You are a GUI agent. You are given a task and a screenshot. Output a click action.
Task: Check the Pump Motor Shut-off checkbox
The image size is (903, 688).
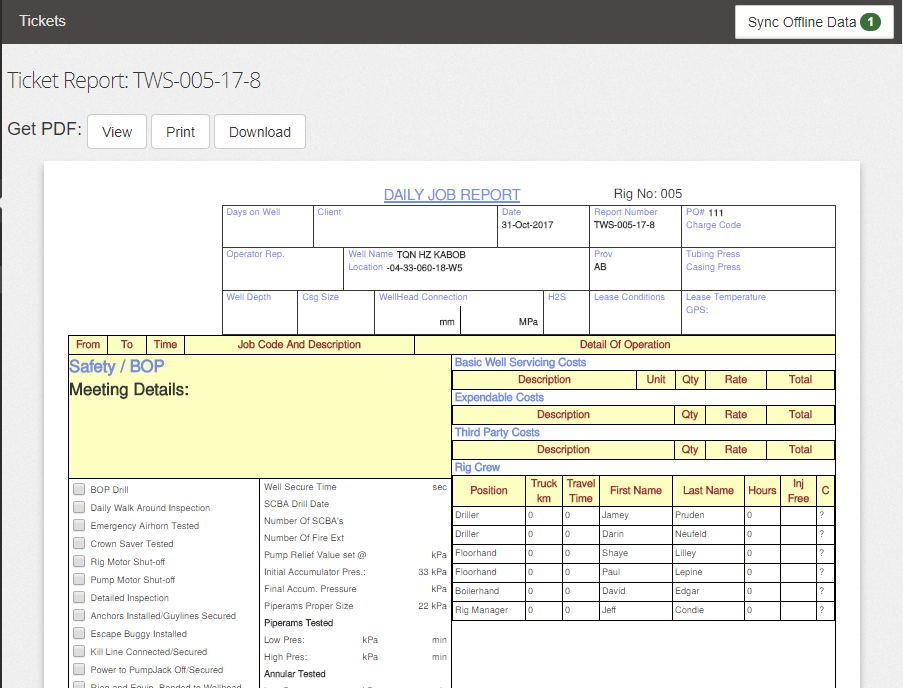pos(79,579)
